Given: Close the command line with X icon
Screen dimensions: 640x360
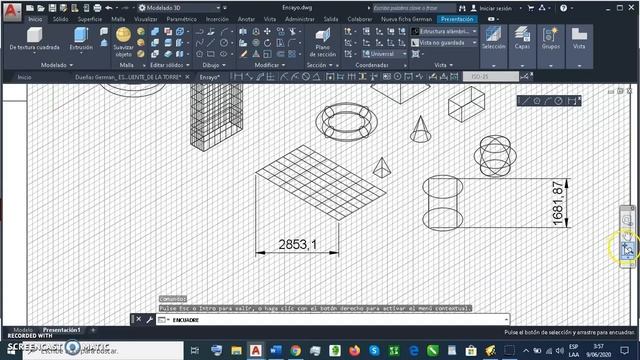Looking at the screenshot, I should click(x=139, y=319).
